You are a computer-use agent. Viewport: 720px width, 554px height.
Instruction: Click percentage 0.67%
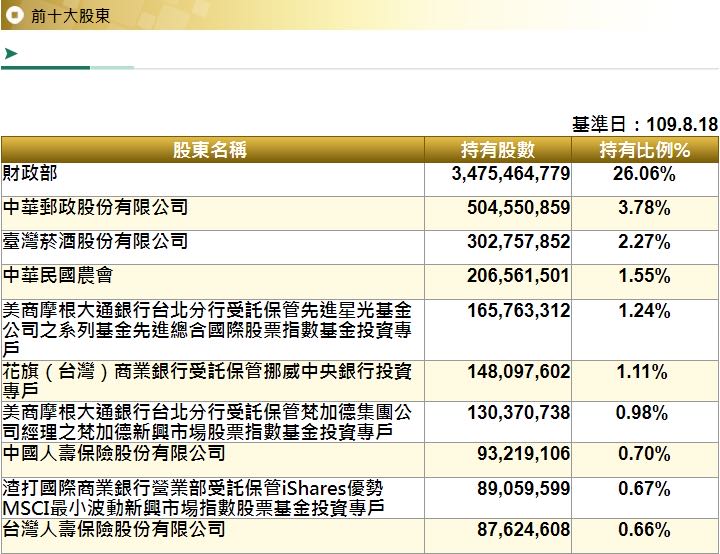point(644,489)
